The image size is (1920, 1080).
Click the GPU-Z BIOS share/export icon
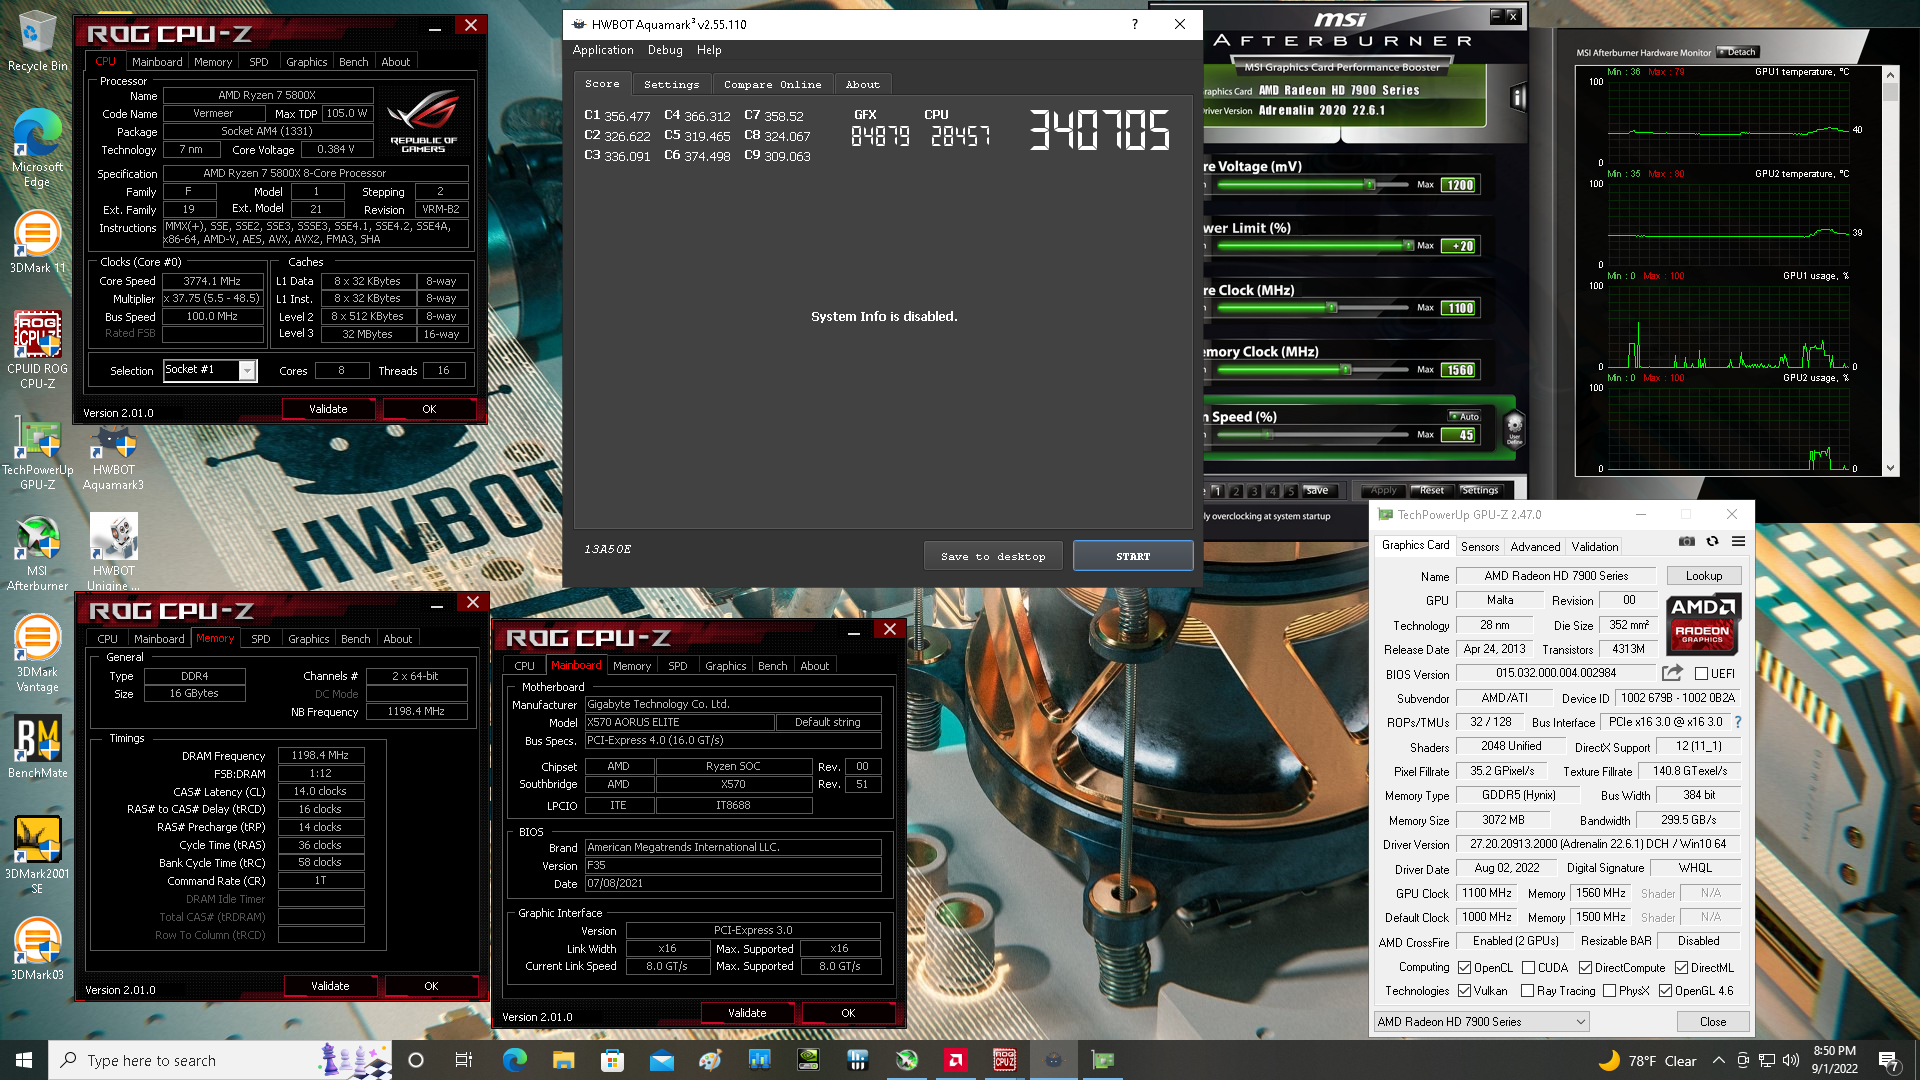pyautogui.click(x=1672, y=673)
